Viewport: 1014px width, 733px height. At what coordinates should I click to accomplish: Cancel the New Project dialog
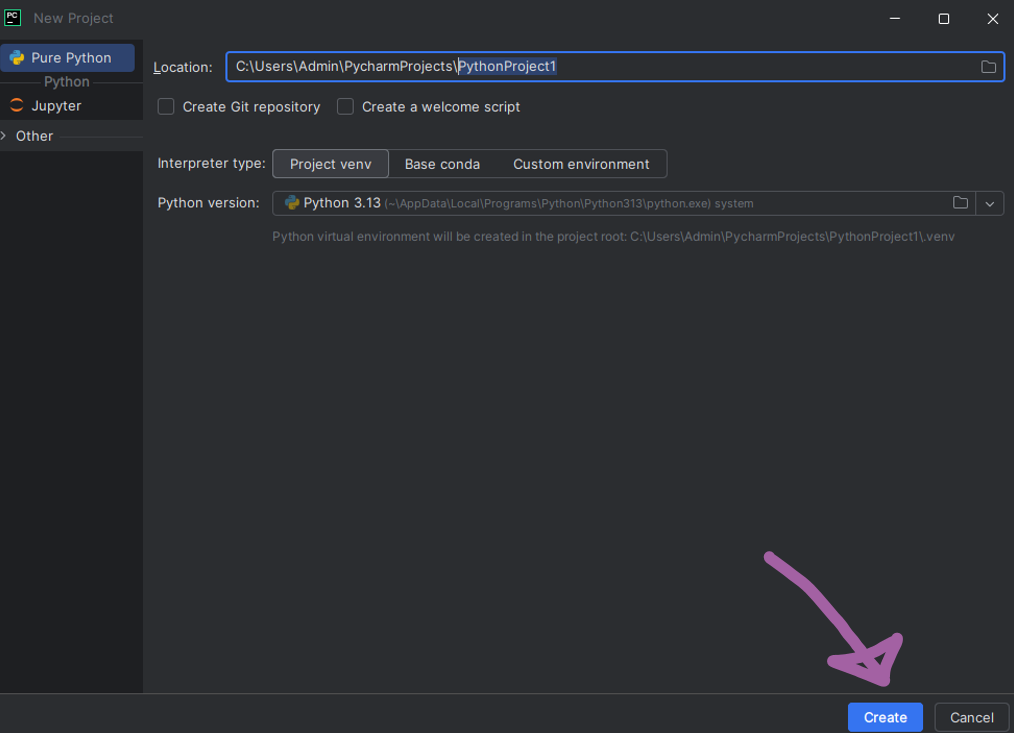(x=971, y=717)
